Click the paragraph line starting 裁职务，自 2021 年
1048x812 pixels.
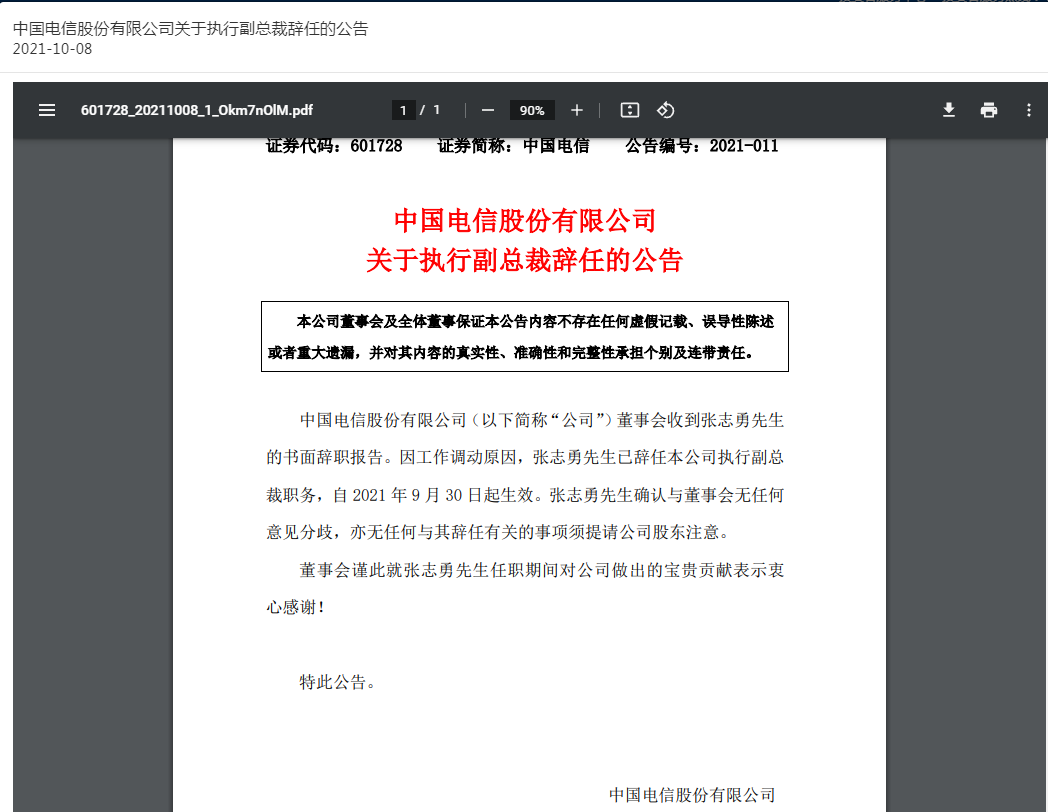[x=525, y=495]
